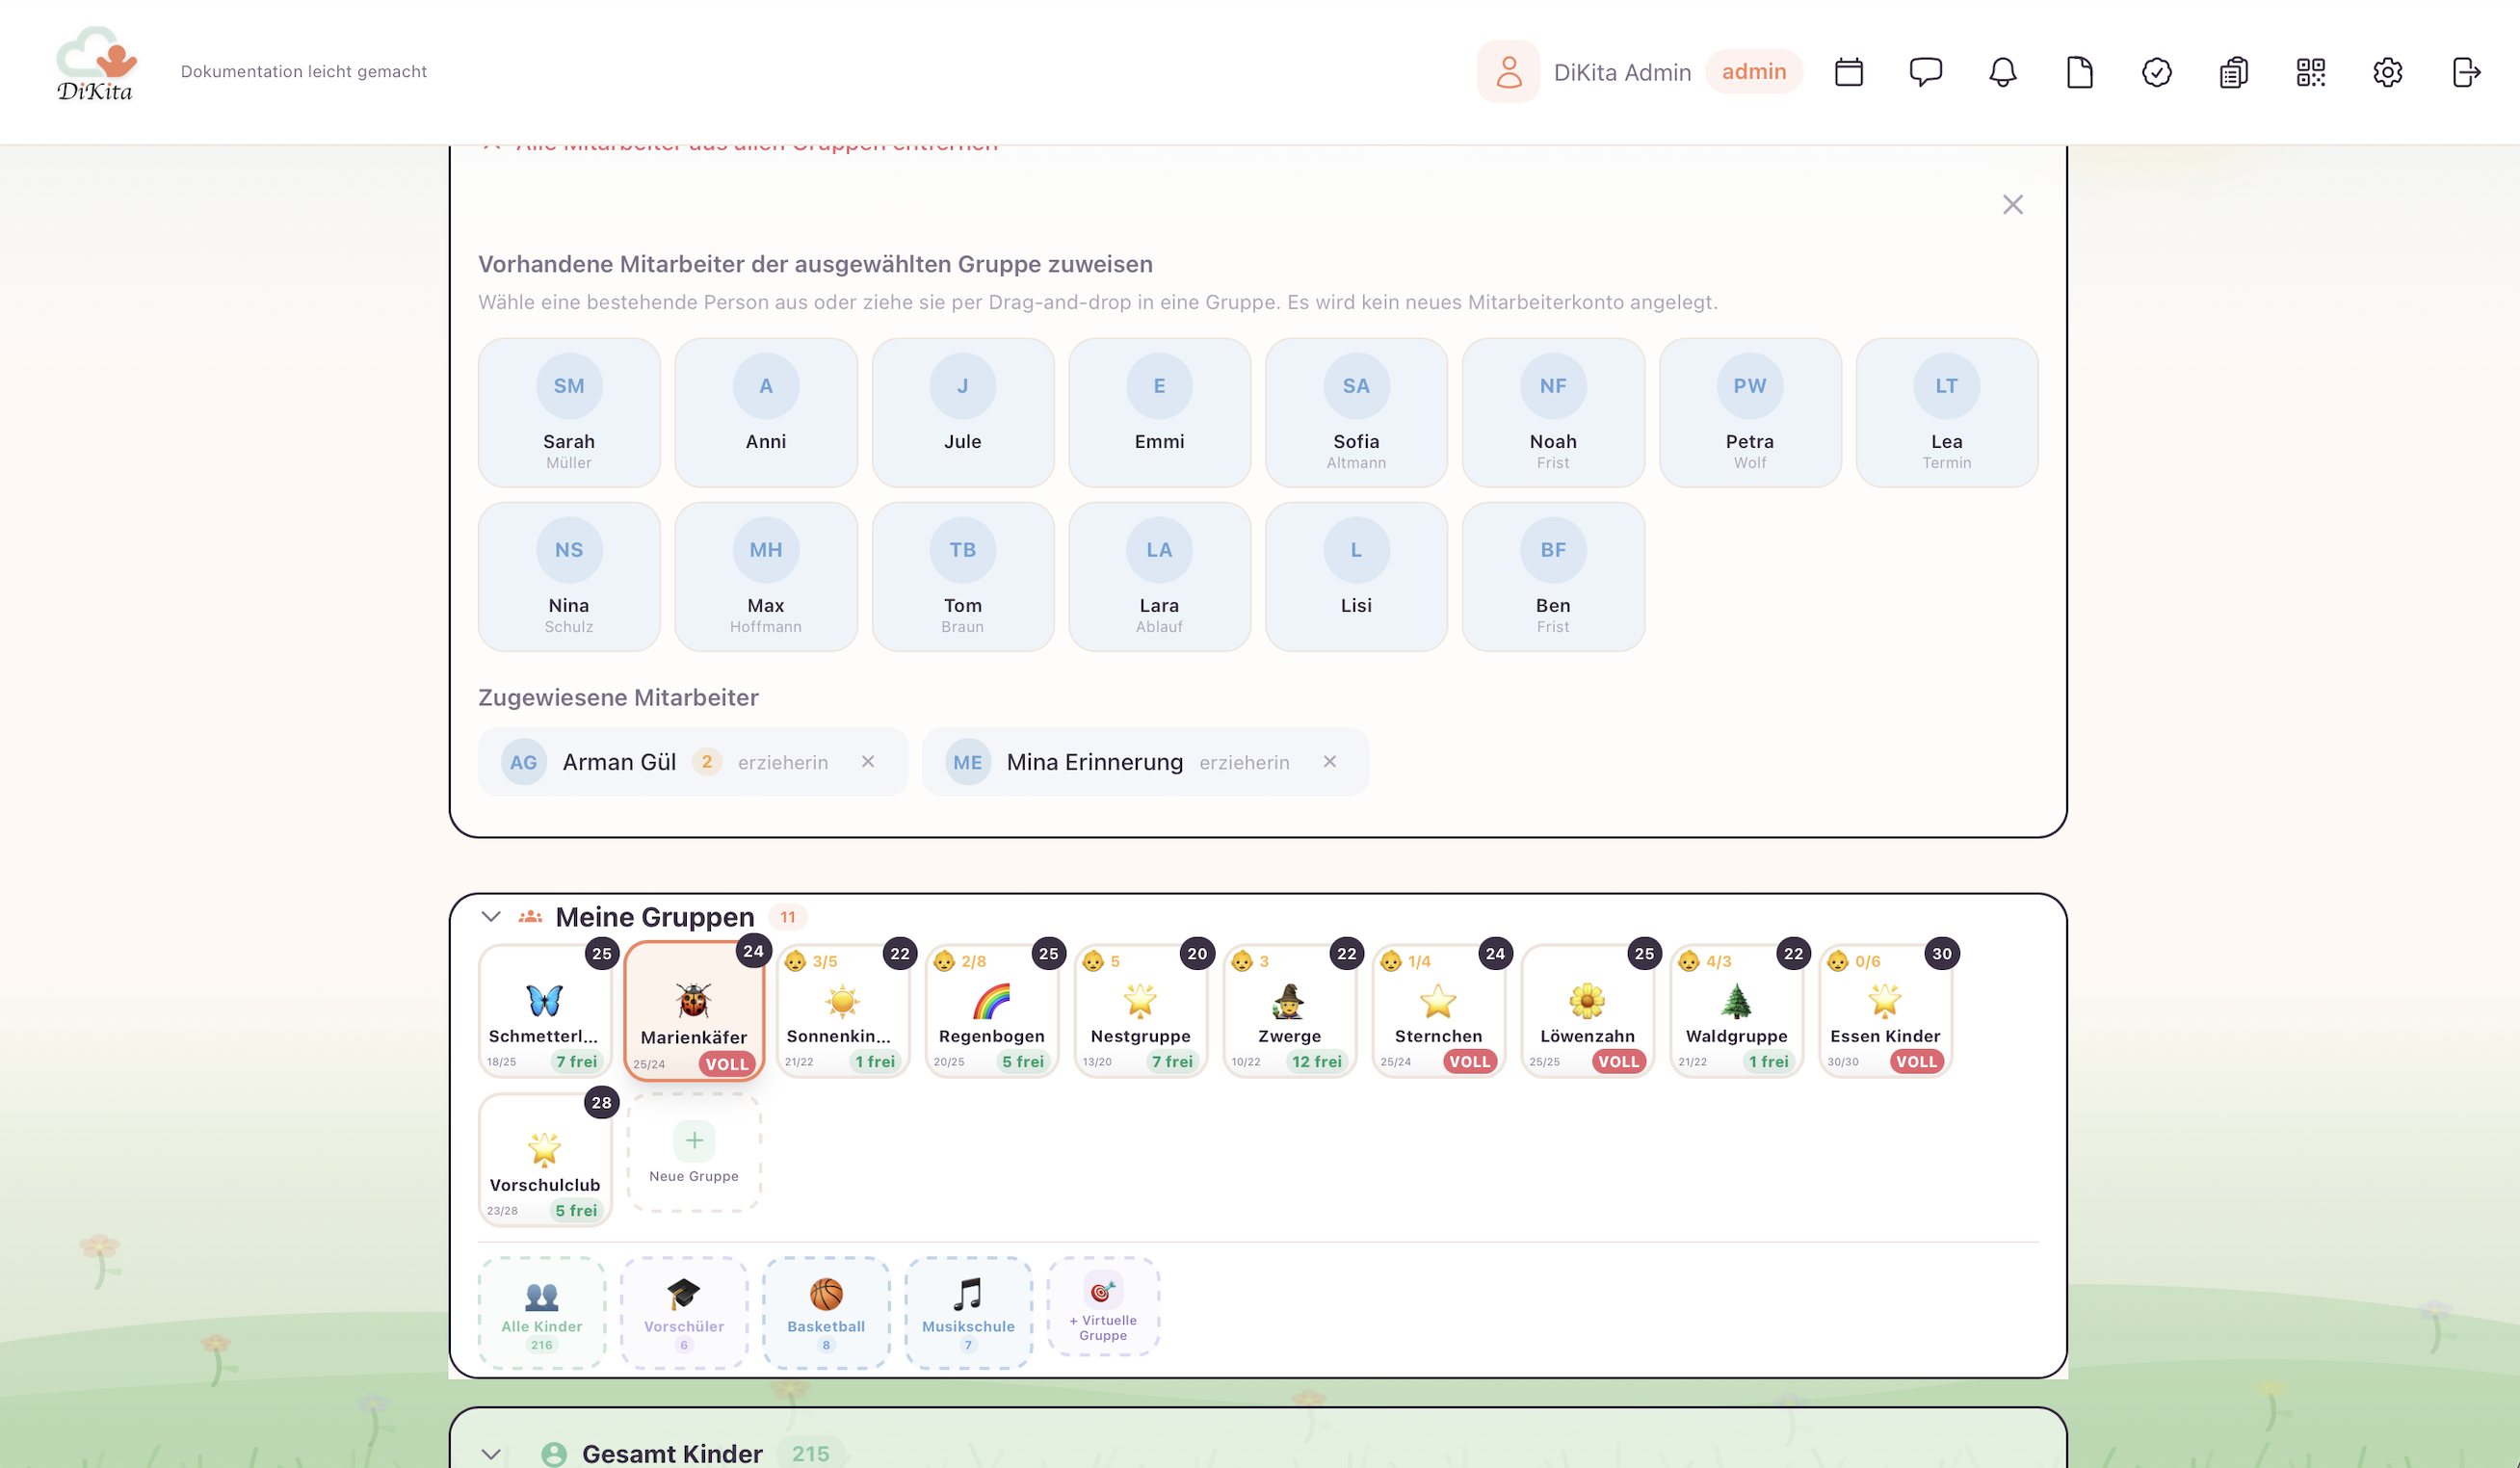2520x1468 pixels.
Task: Open the settings gear
Action: tap(2388, 72)
